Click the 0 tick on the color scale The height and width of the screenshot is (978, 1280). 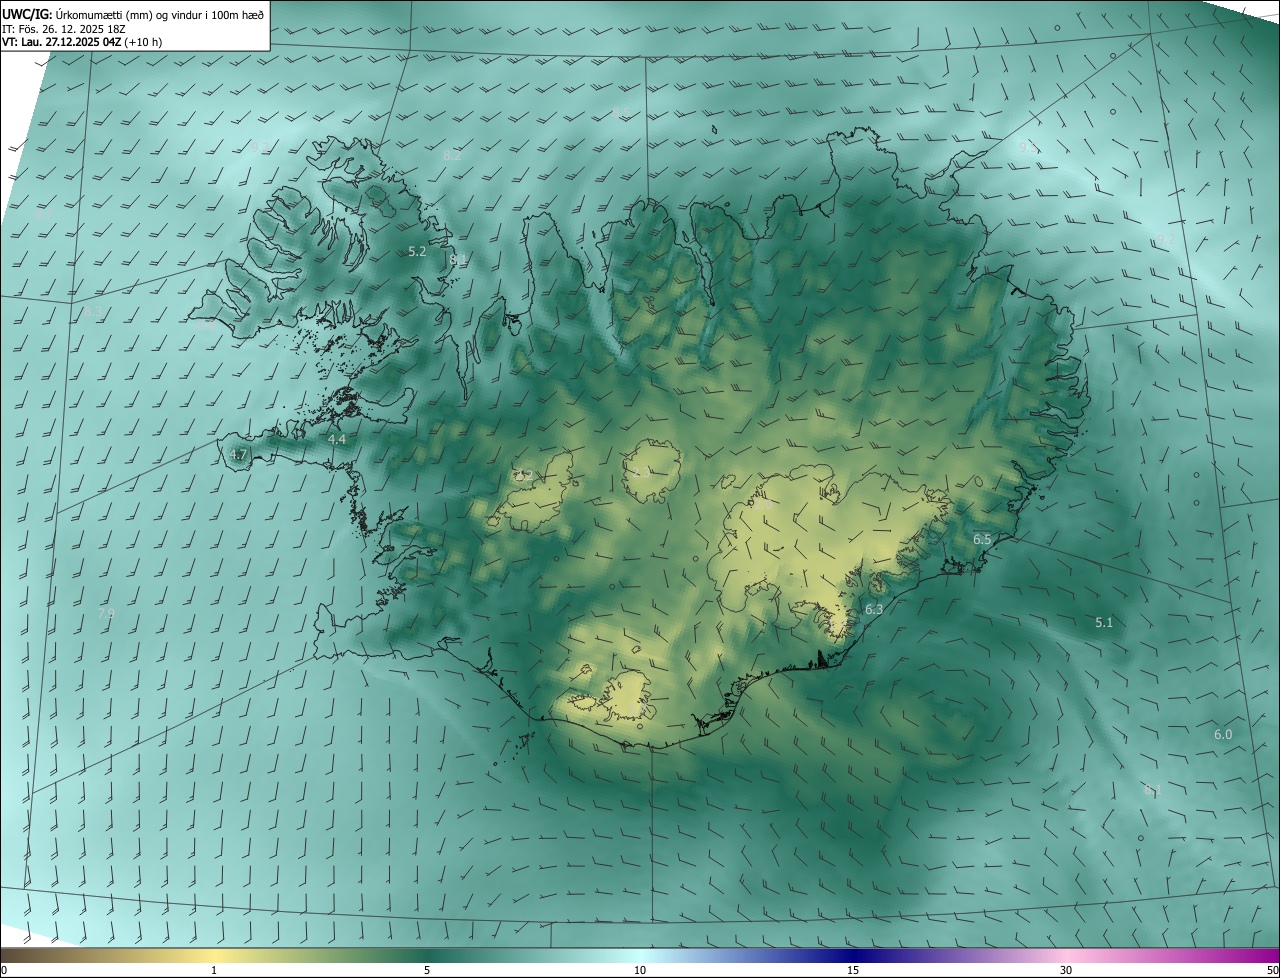(4, 970)
